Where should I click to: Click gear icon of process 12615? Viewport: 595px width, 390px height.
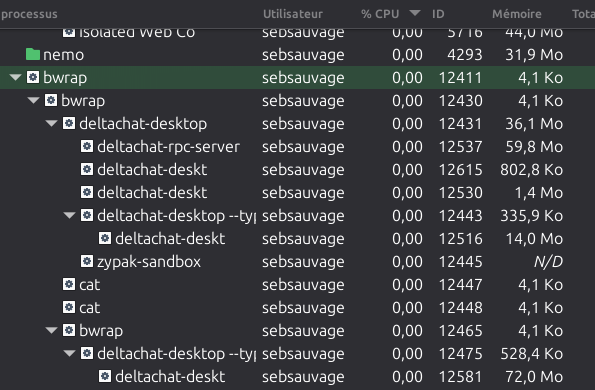(87, 170)
